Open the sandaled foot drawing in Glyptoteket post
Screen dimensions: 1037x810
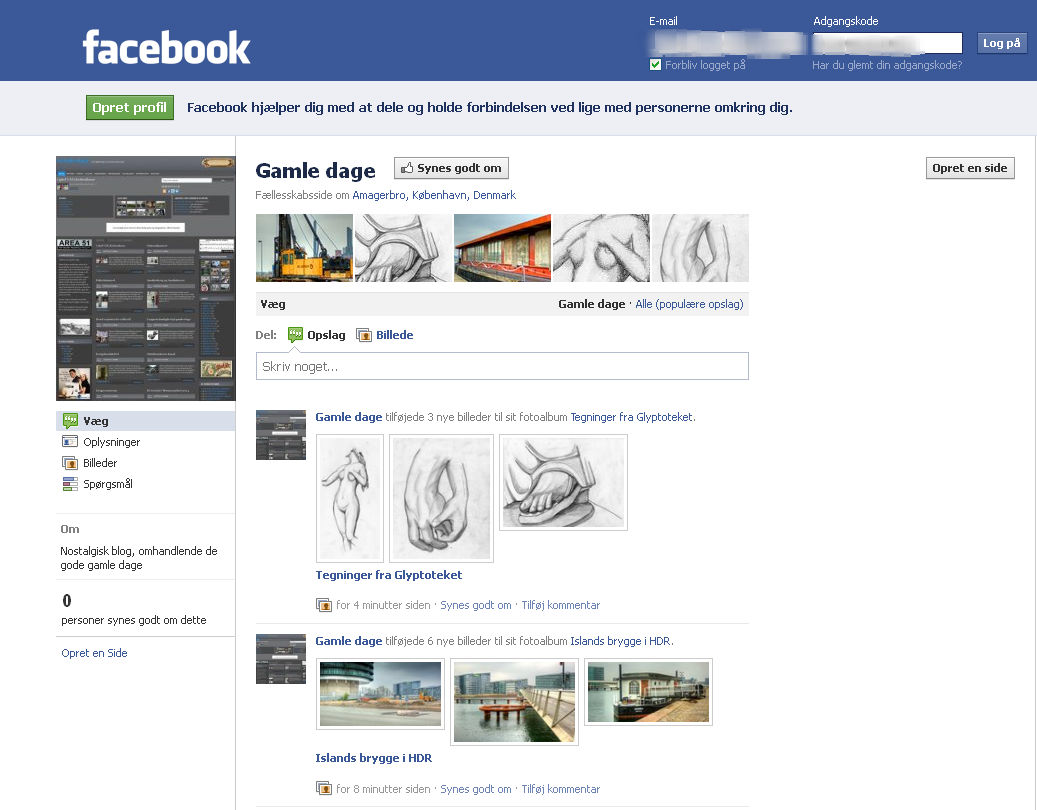[563, 483]
